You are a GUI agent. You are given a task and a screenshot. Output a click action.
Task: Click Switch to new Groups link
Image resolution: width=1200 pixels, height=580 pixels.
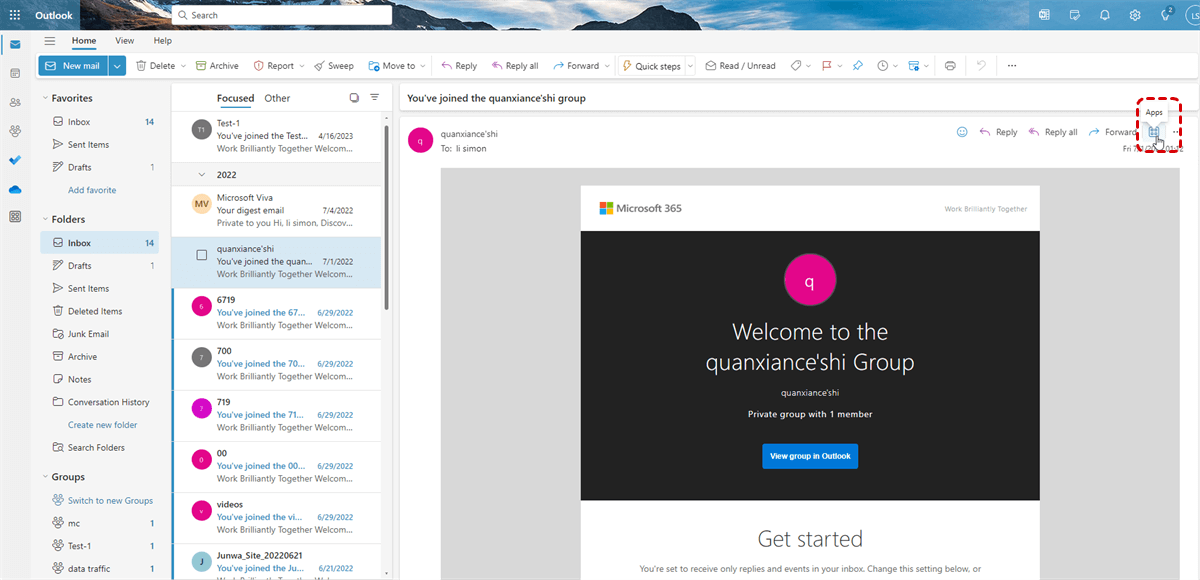coord(101,500)
